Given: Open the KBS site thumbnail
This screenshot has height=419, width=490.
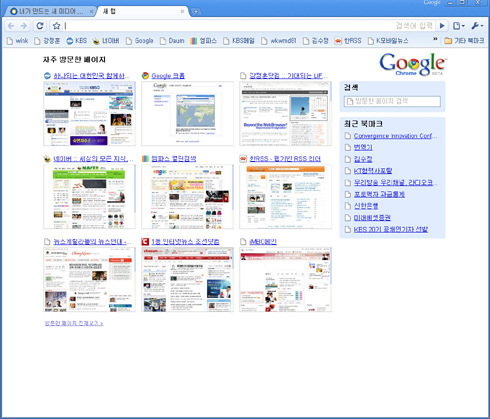Looking at the screenshot, I should pos(89,114).
